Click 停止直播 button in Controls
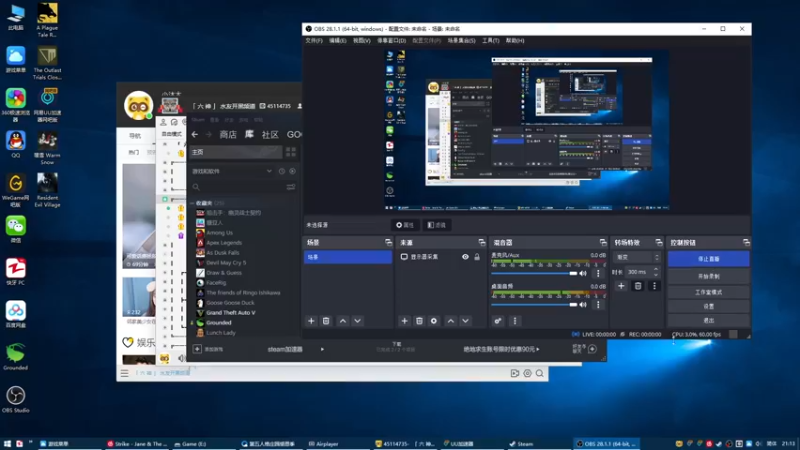 [x=708, y=259]
